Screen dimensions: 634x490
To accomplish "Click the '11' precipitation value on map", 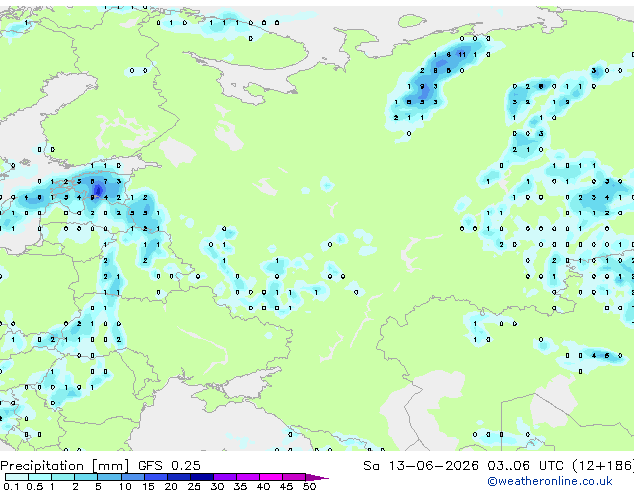I will pyautogui.click(x=462, y=54).
